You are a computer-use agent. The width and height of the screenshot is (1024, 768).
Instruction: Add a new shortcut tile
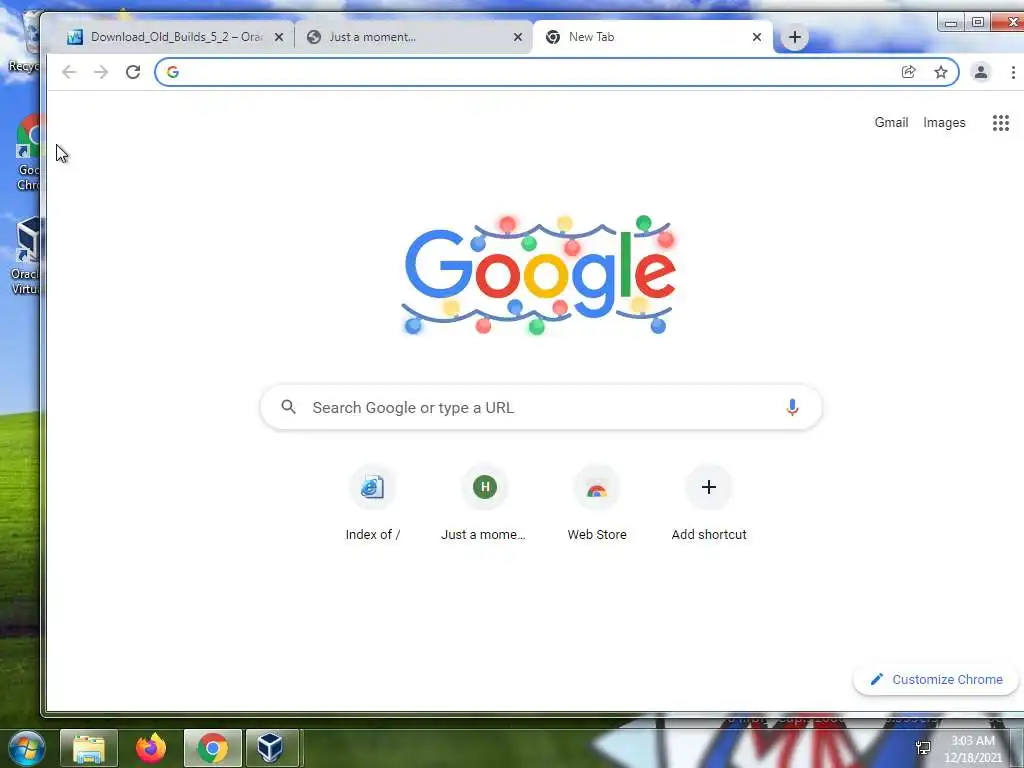709,504
